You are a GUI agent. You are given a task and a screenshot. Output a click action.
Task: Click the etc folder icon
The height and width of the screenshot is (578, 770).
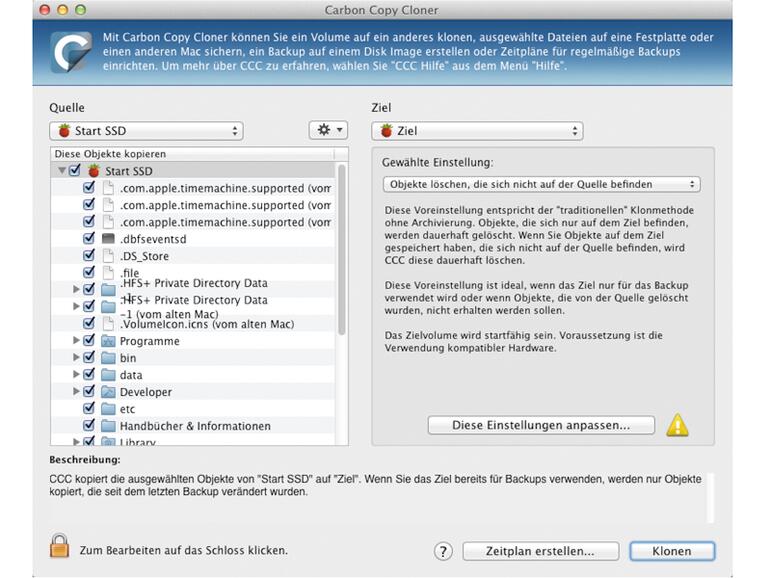coord(108,409)
